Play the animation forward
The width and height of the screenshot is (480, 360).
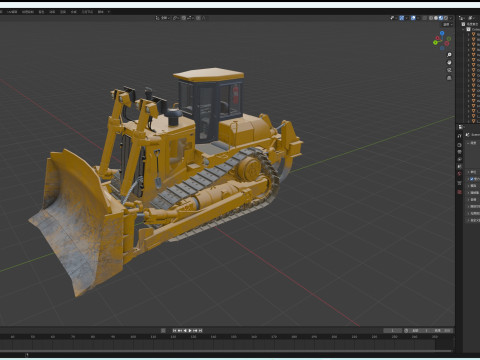(x=190, y=330)
